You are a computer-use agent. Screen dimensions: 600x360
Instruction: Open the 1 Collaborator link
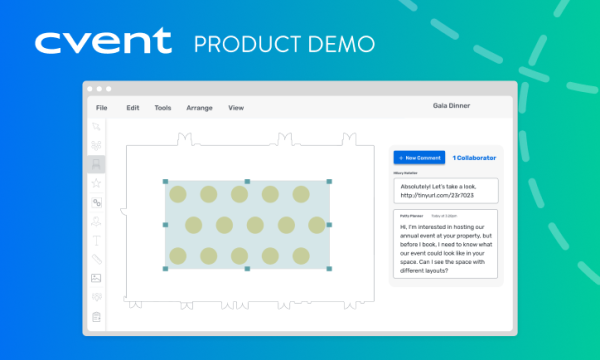pos(474,158)
